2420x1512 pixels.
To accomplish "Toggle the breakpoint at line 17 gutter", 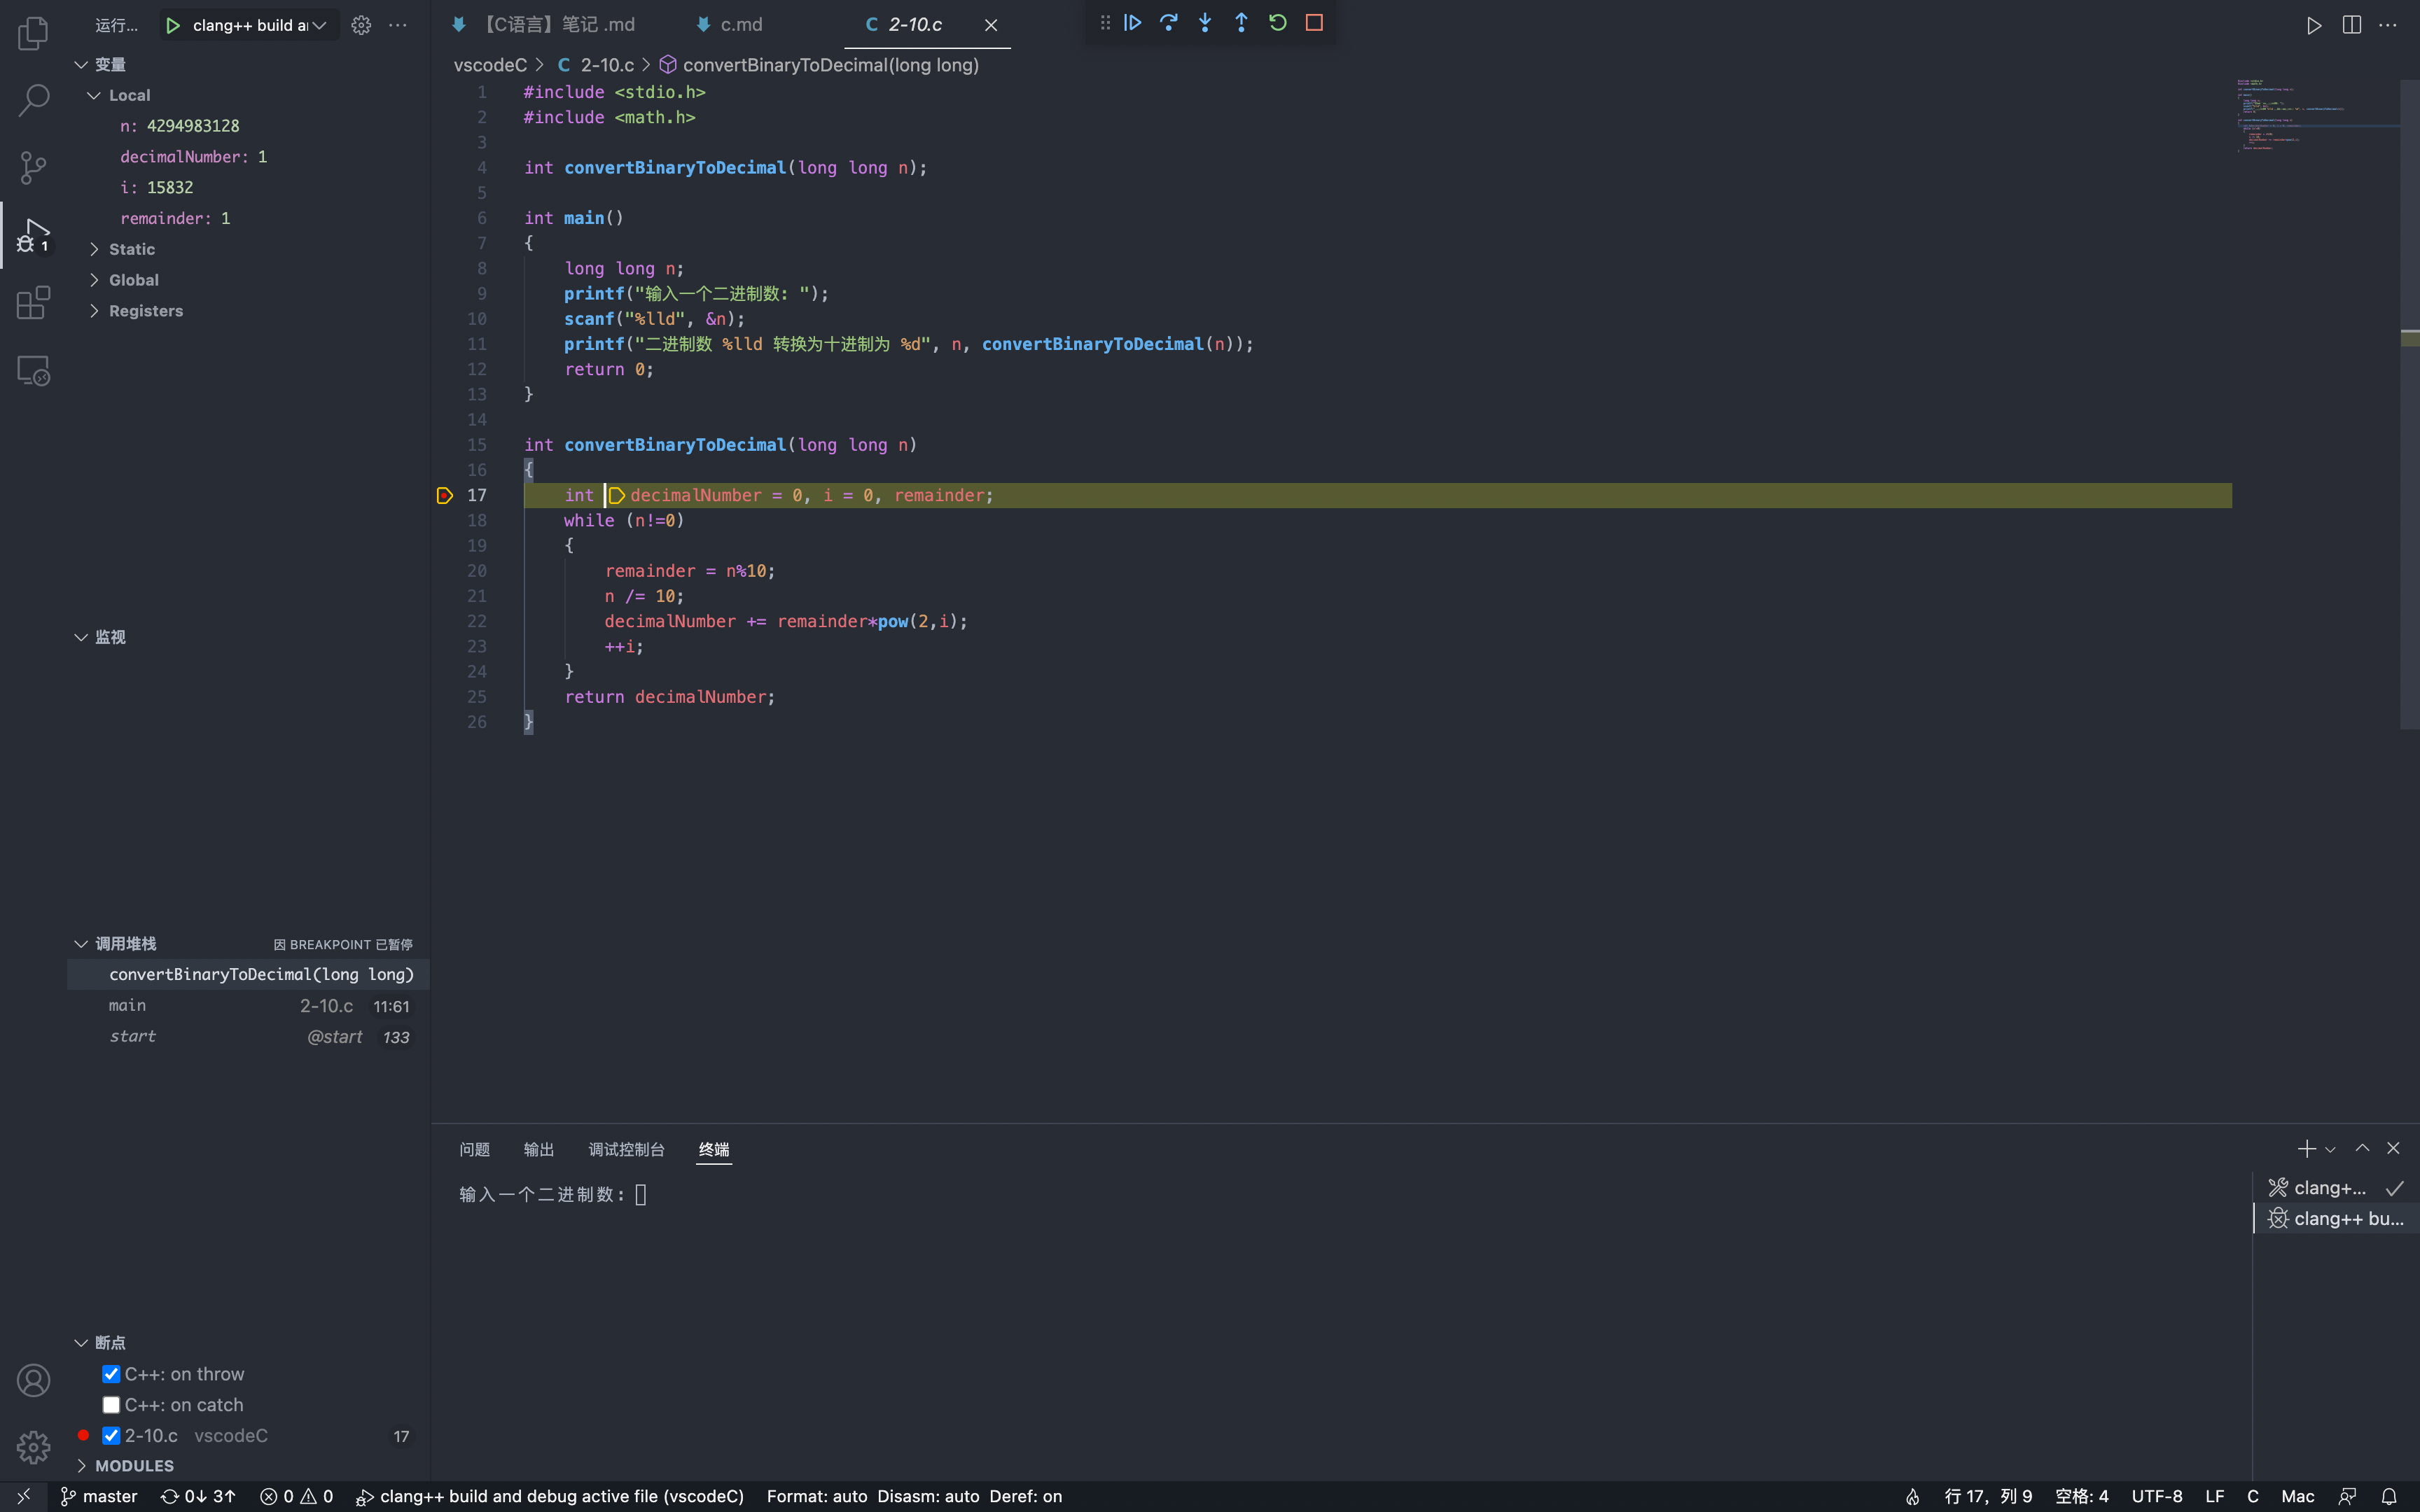I will pyautogui.click(x=445, y=495).
